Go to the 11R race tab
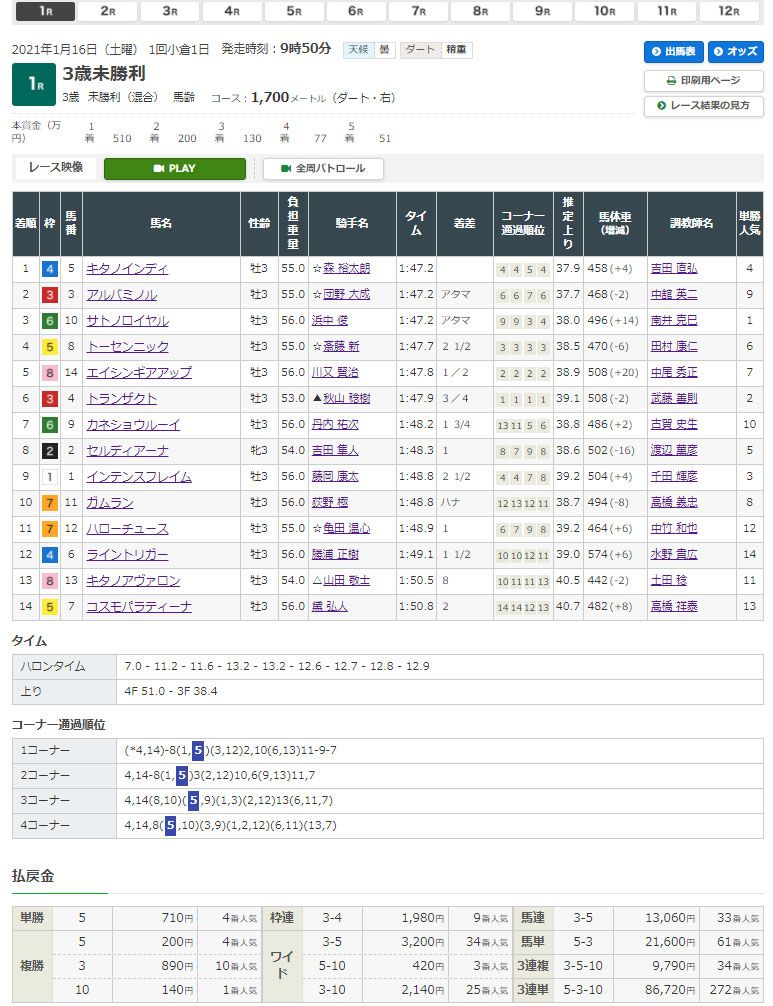Viewport: 773px width, 1006px height. (666, 12)
